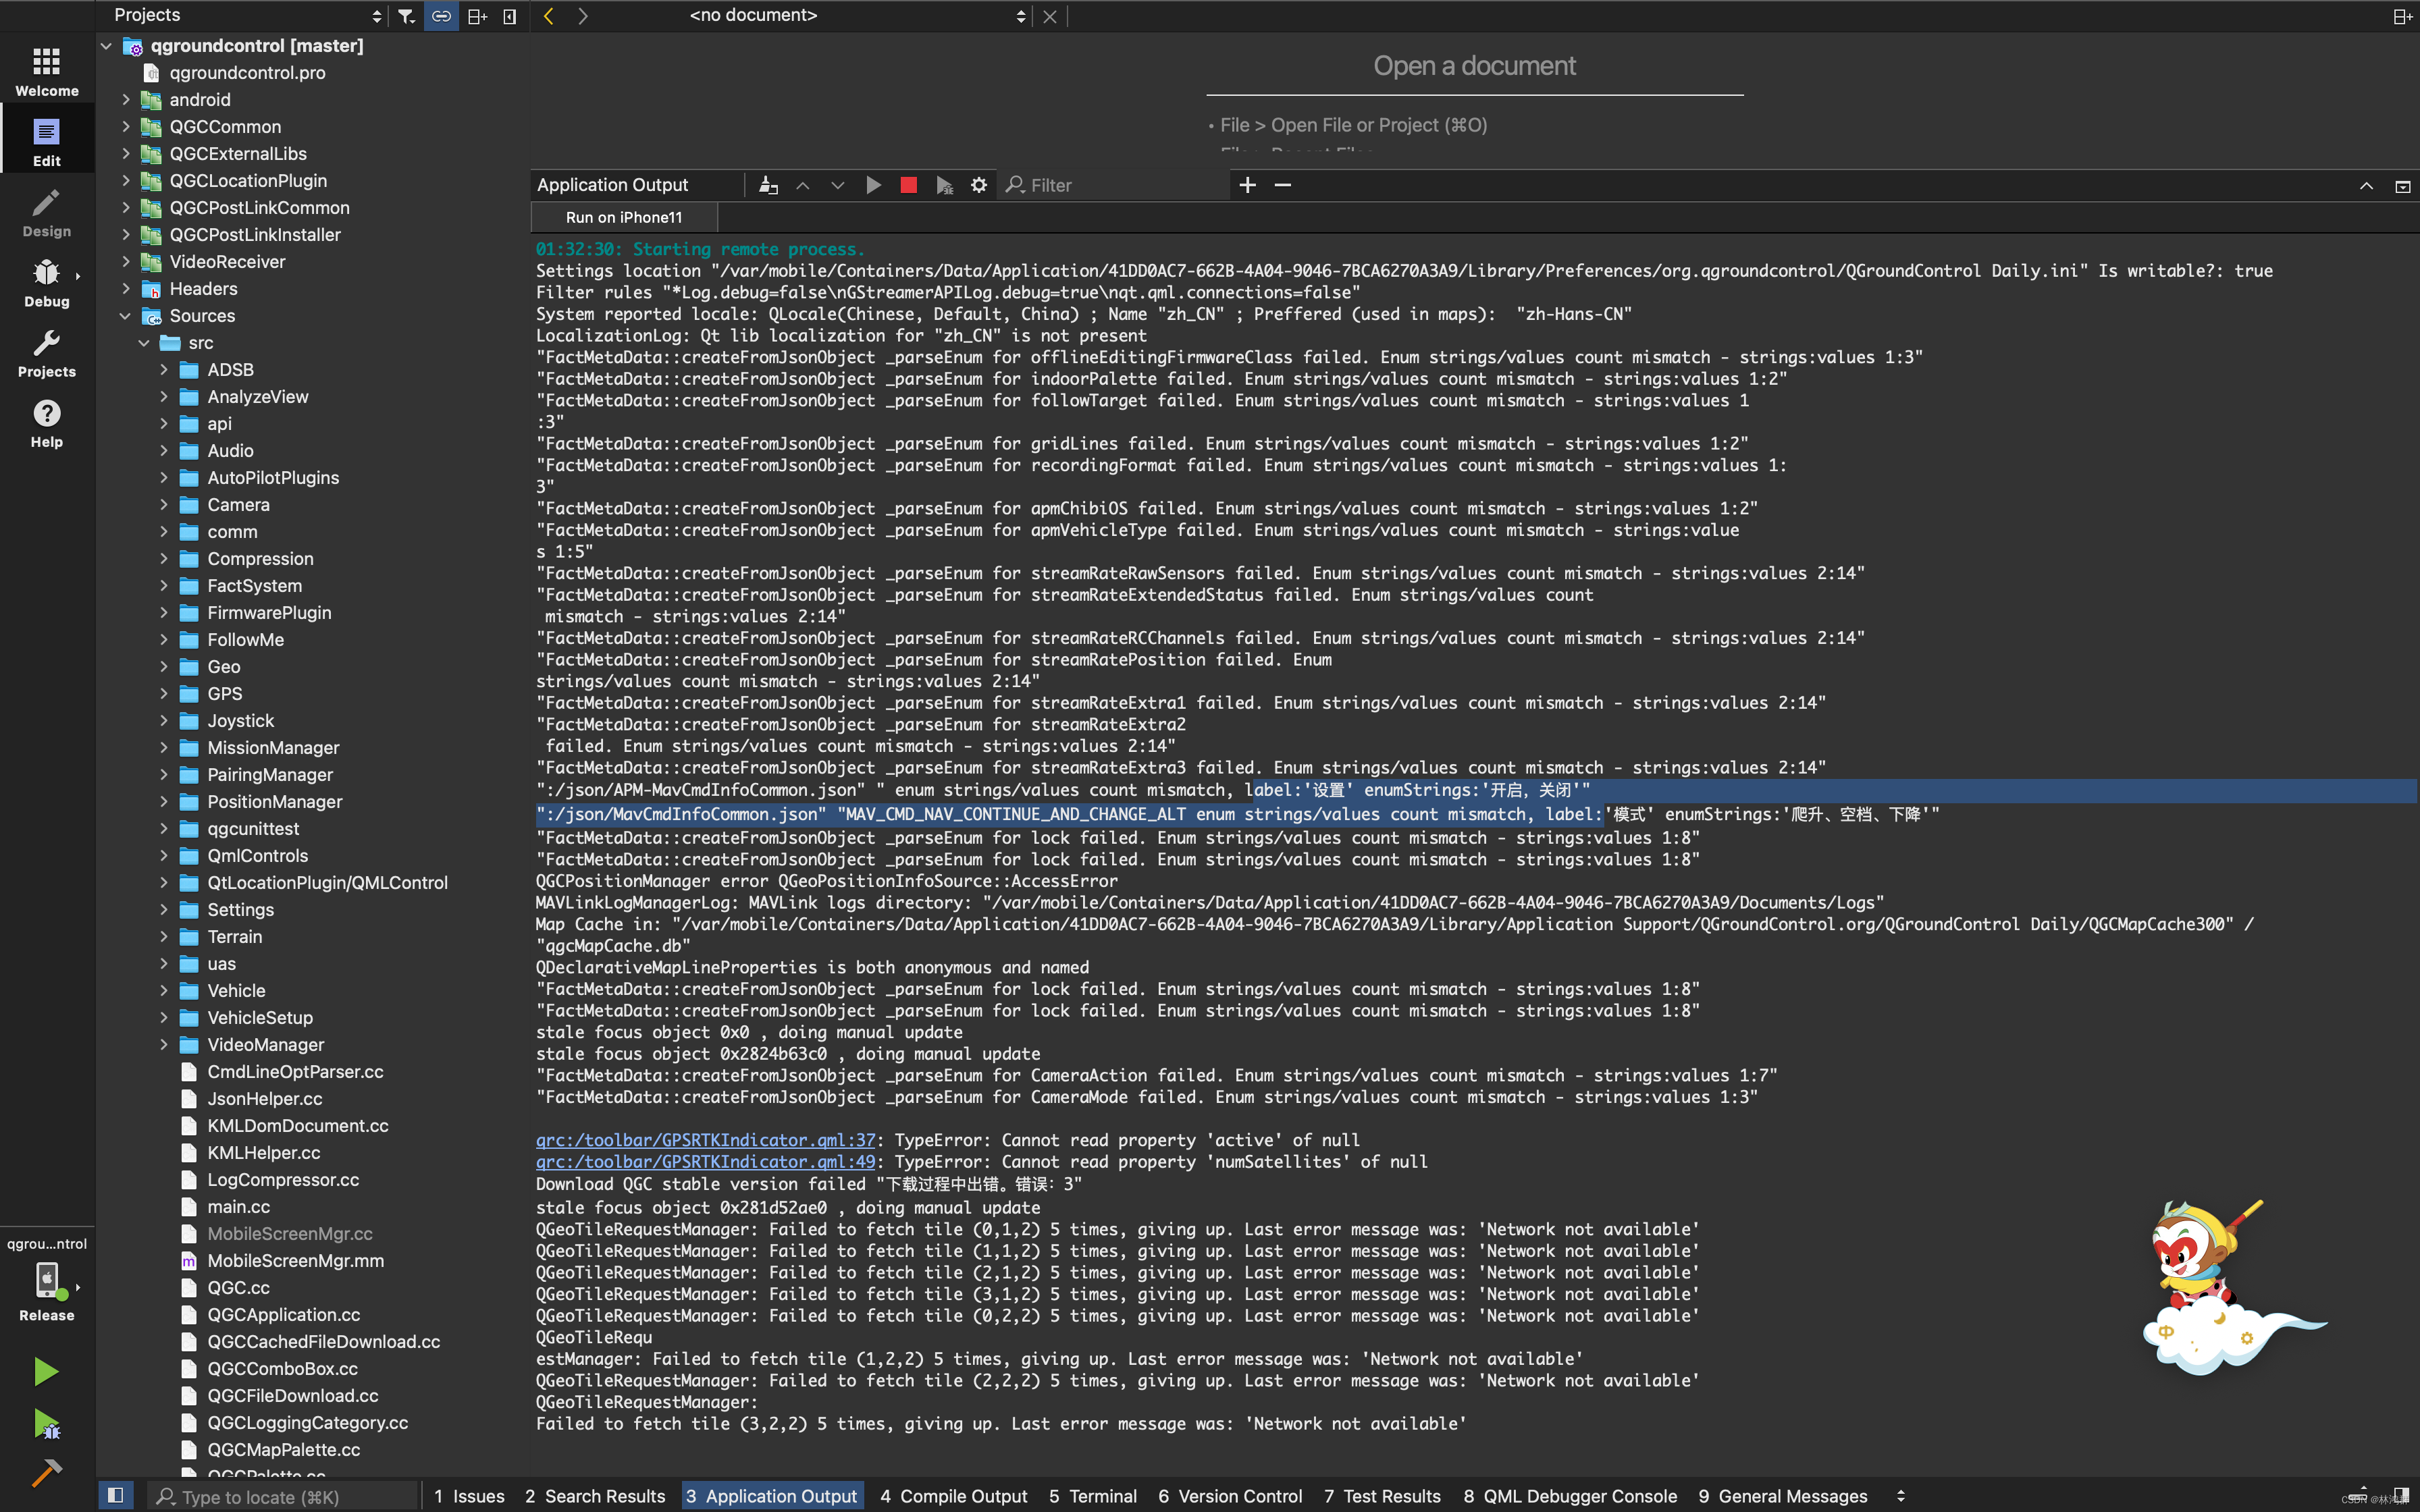The height and width of the screenshot is (1512, 2420).
Task: Select the Run on iPhone11 tab
Action: [624, 217]
